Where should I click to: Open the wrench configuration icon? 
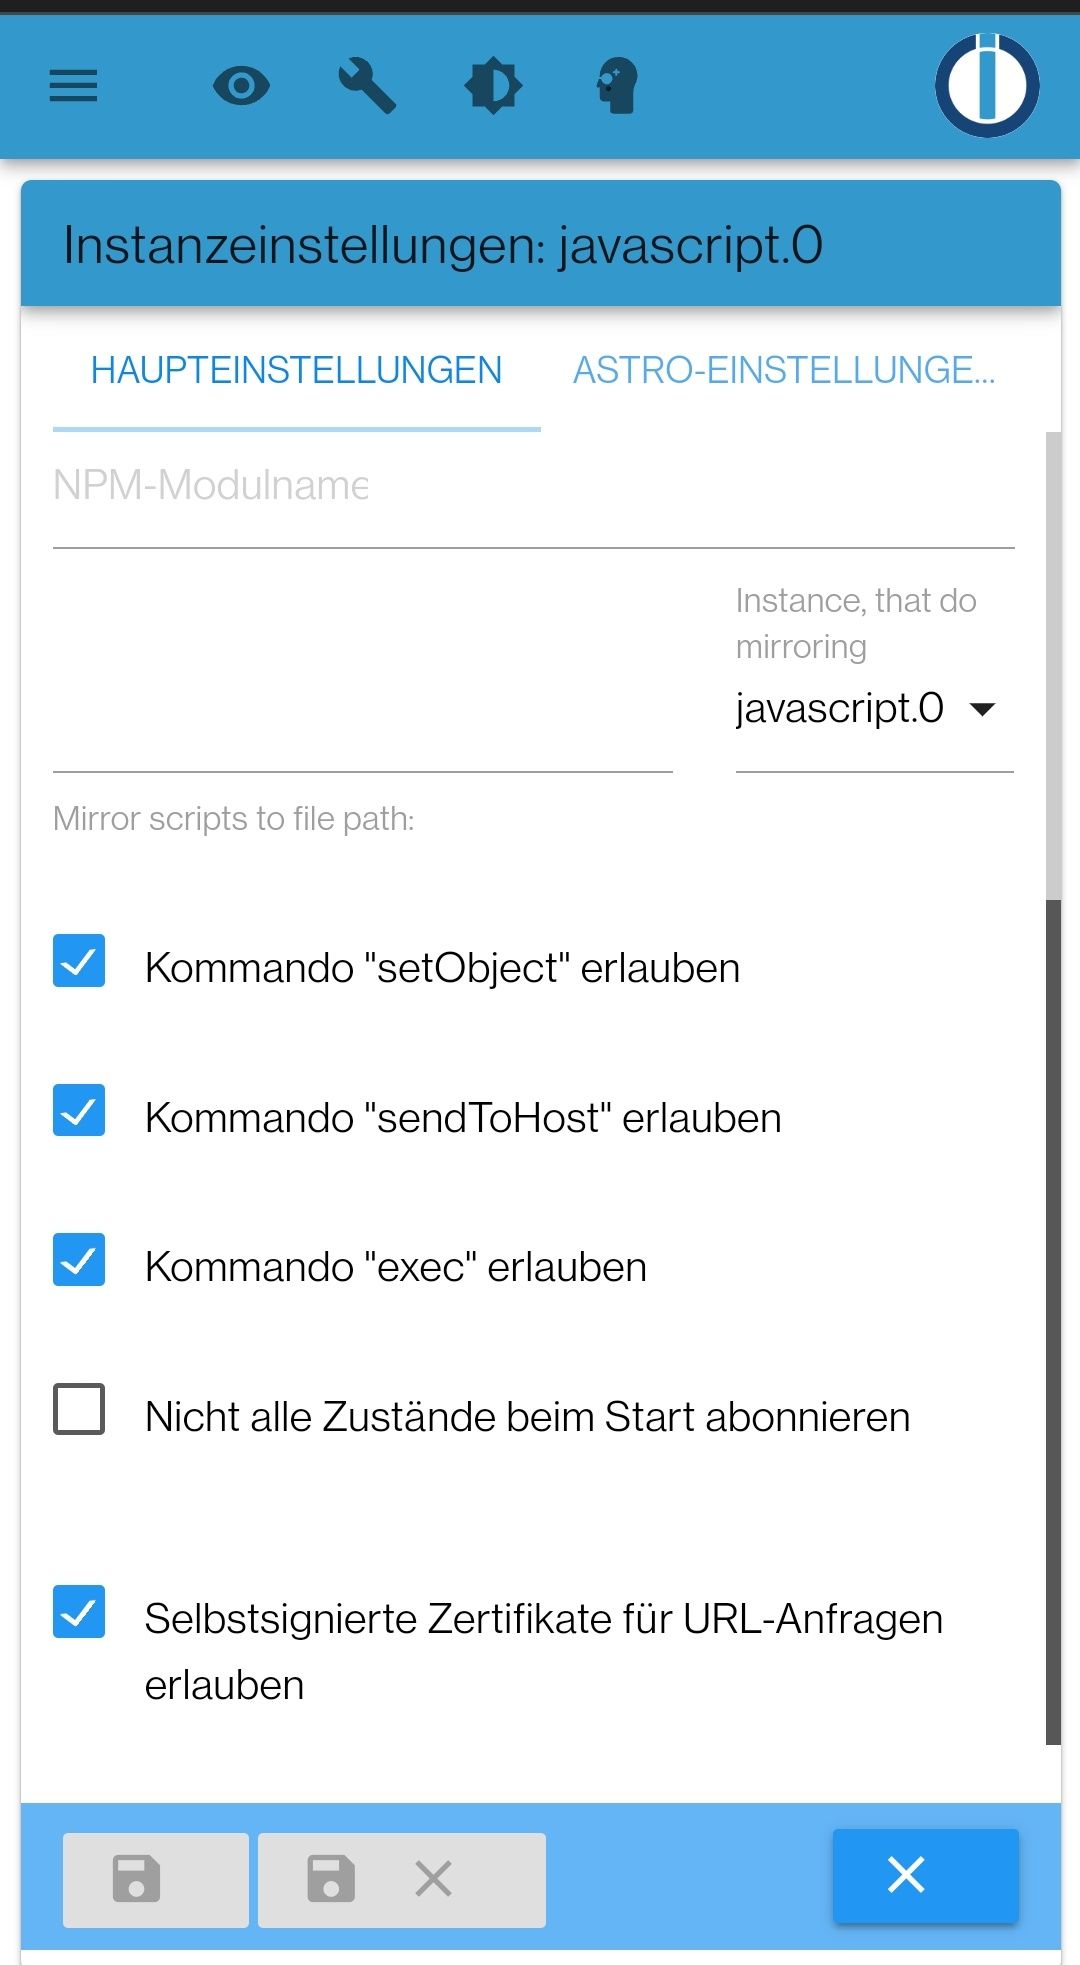pyautogui.click(x=367, y=86)
